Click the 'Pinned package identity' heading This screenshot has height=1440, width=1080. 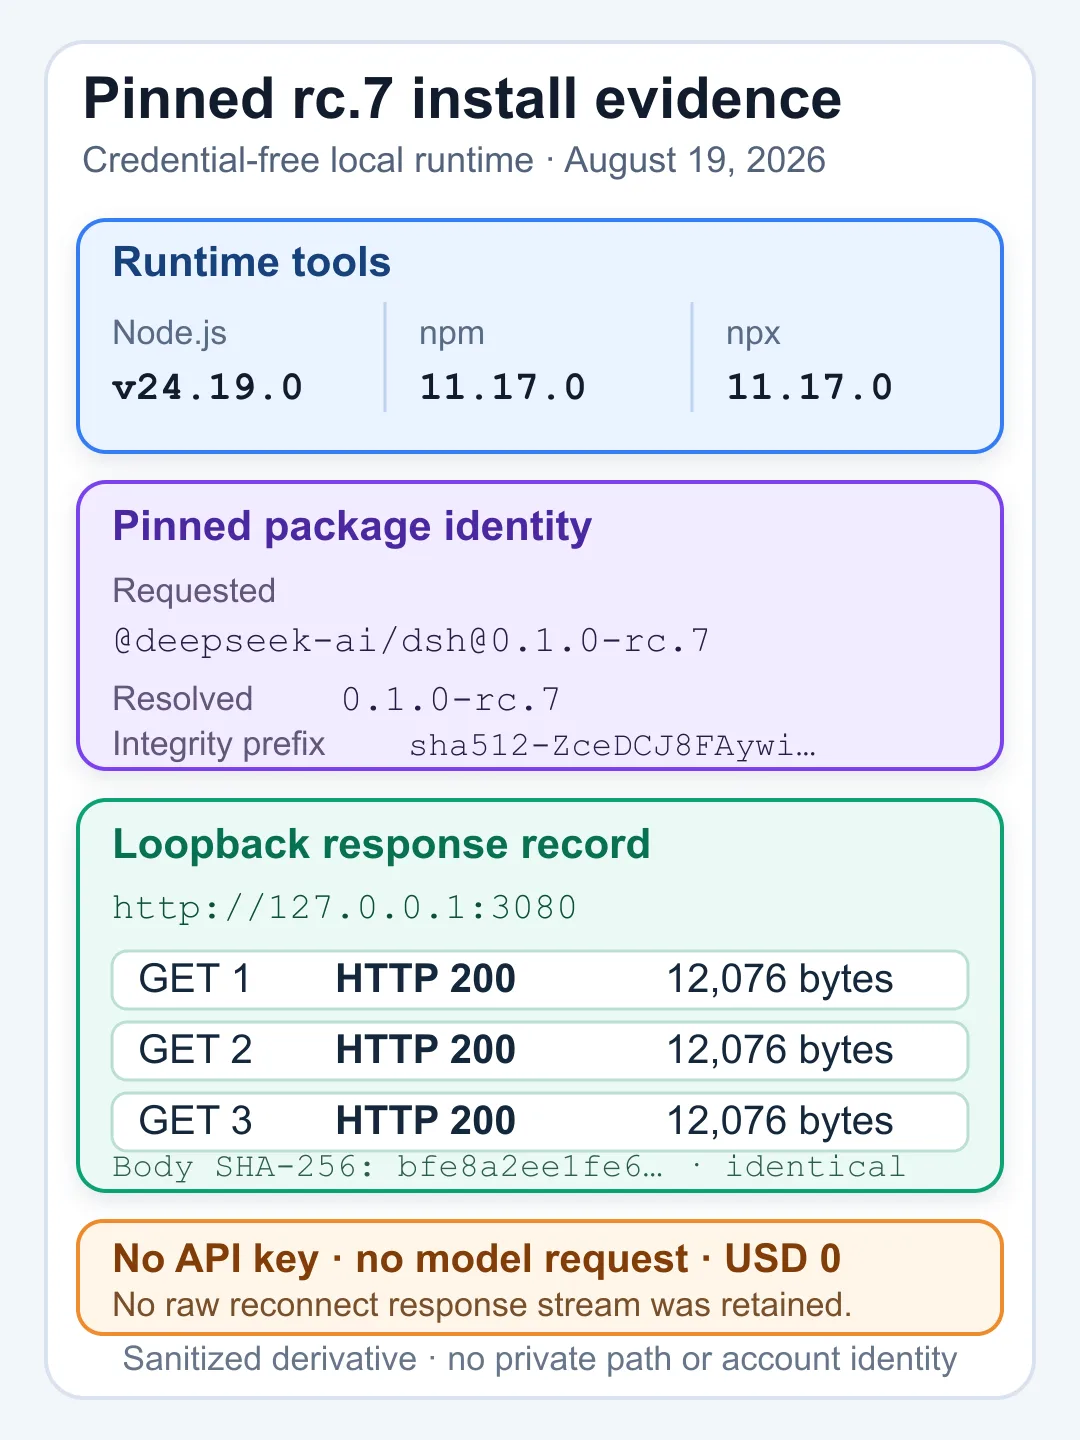tap(352, 527)
